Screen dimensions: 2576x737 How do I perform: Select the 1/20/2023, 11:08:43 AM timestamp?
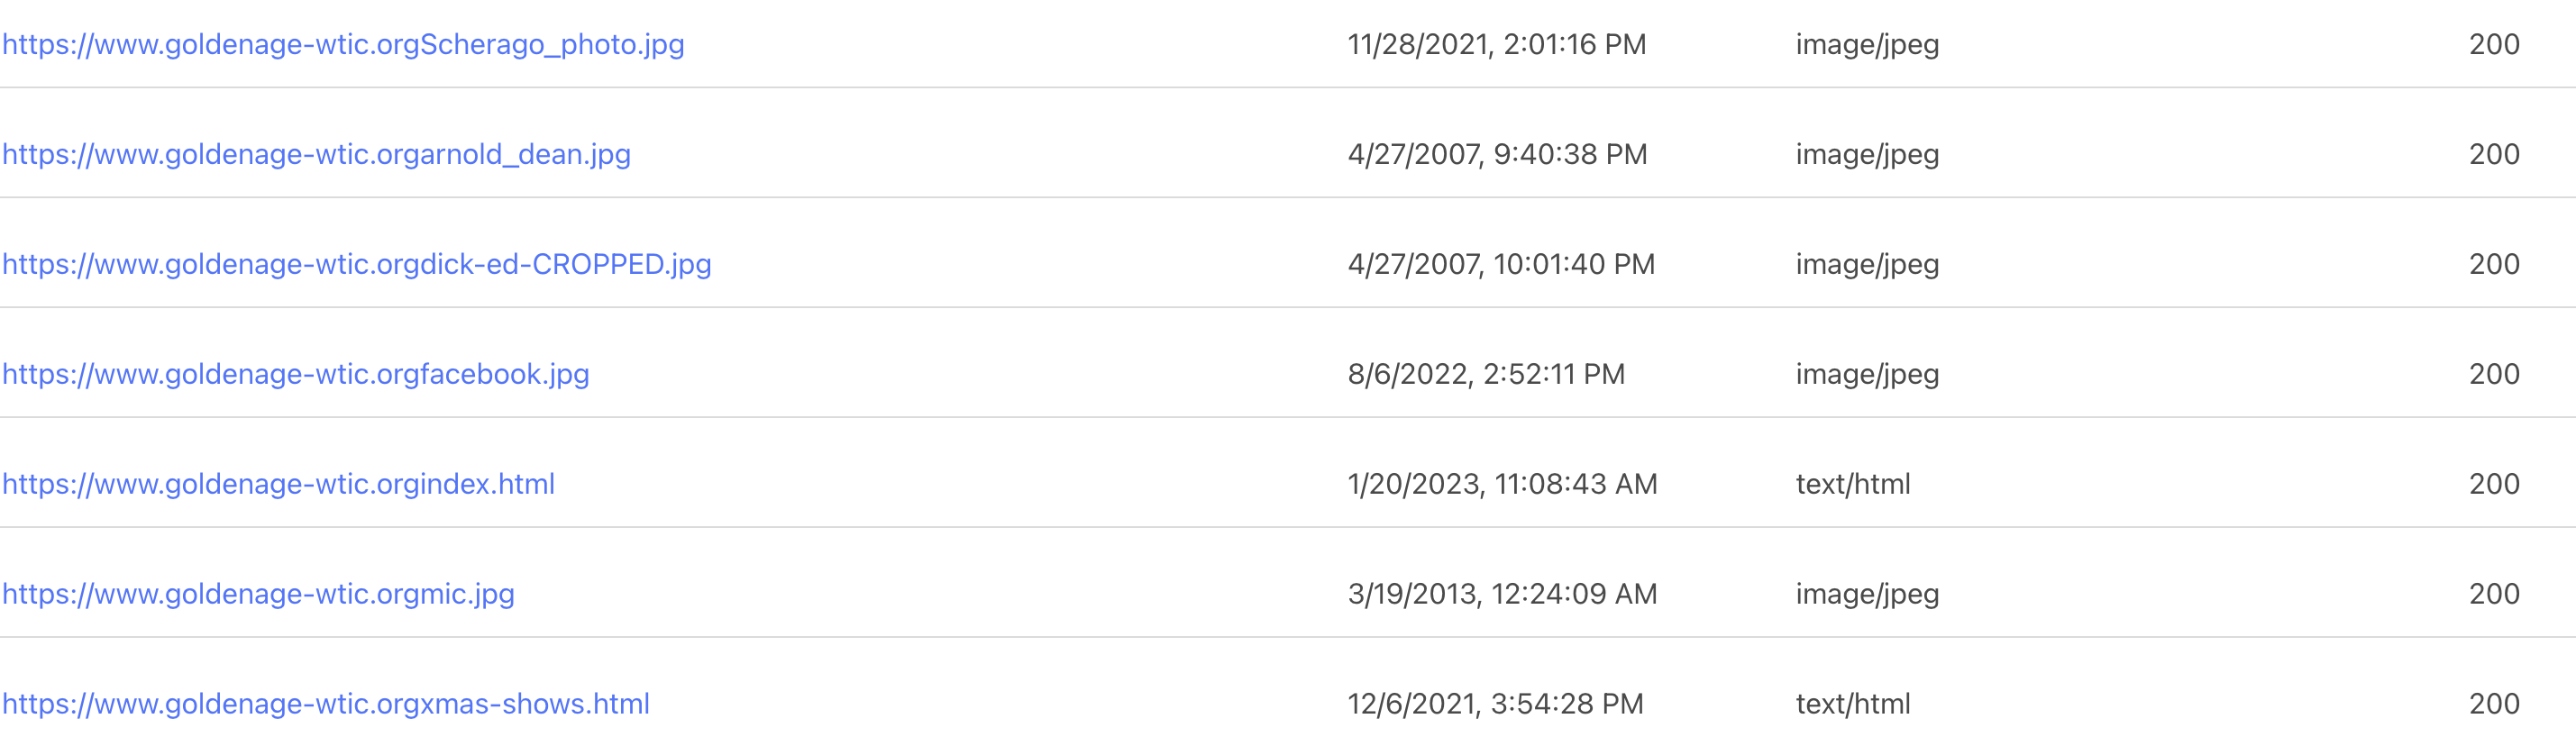[x=1502, y=485]
